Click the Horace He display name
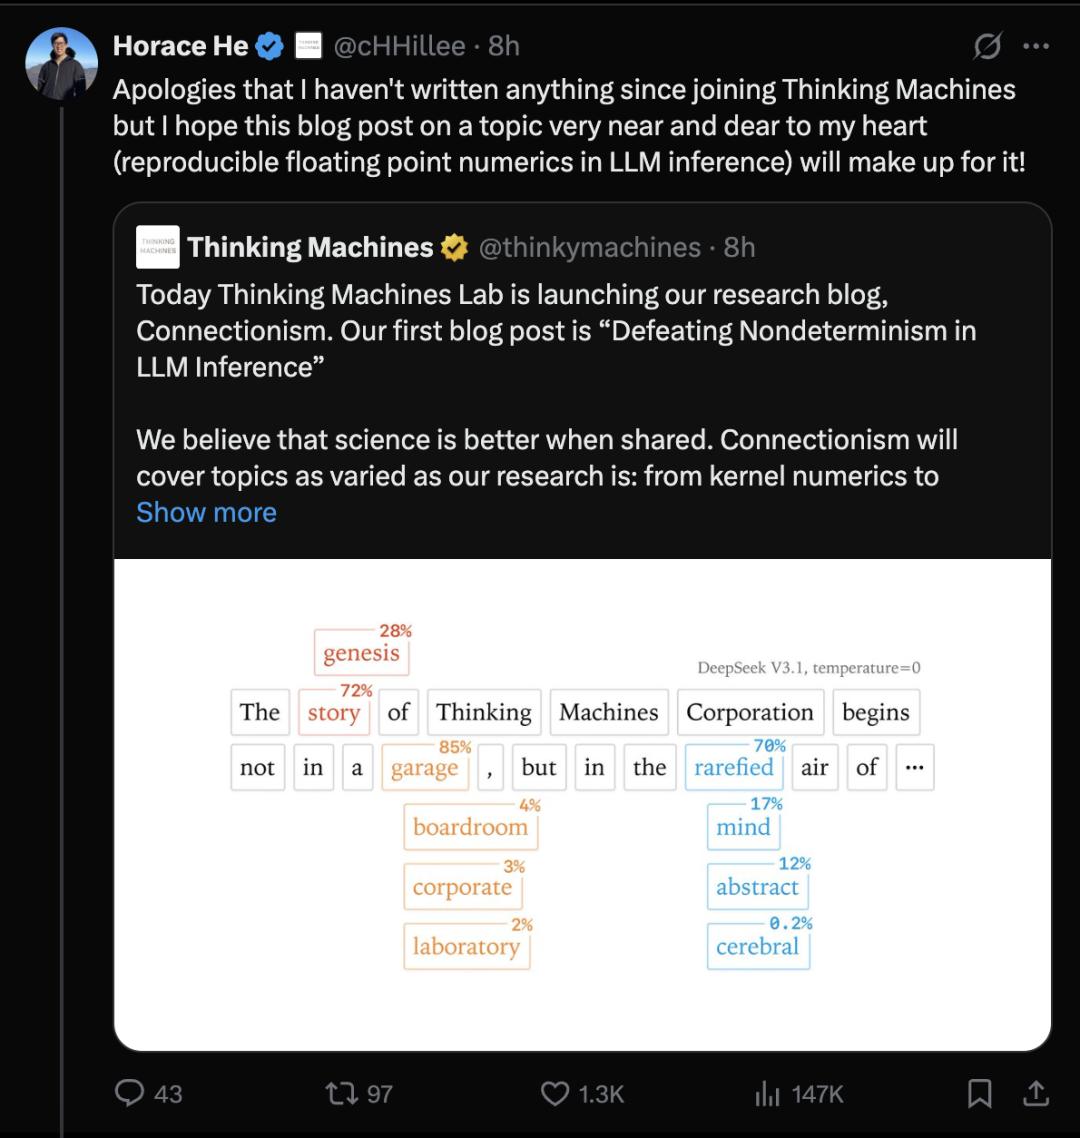 click(181, 46)
